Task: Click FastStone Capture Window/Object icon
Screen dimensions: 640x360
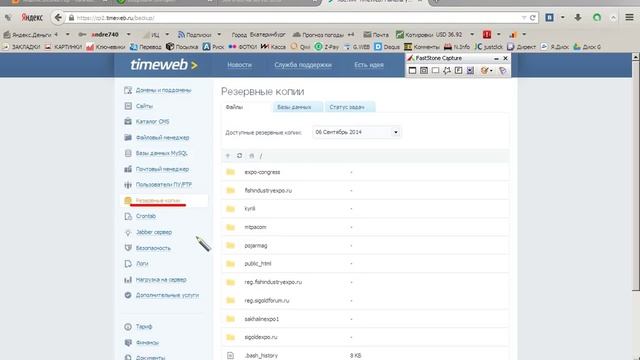Action: click(424, 71)
